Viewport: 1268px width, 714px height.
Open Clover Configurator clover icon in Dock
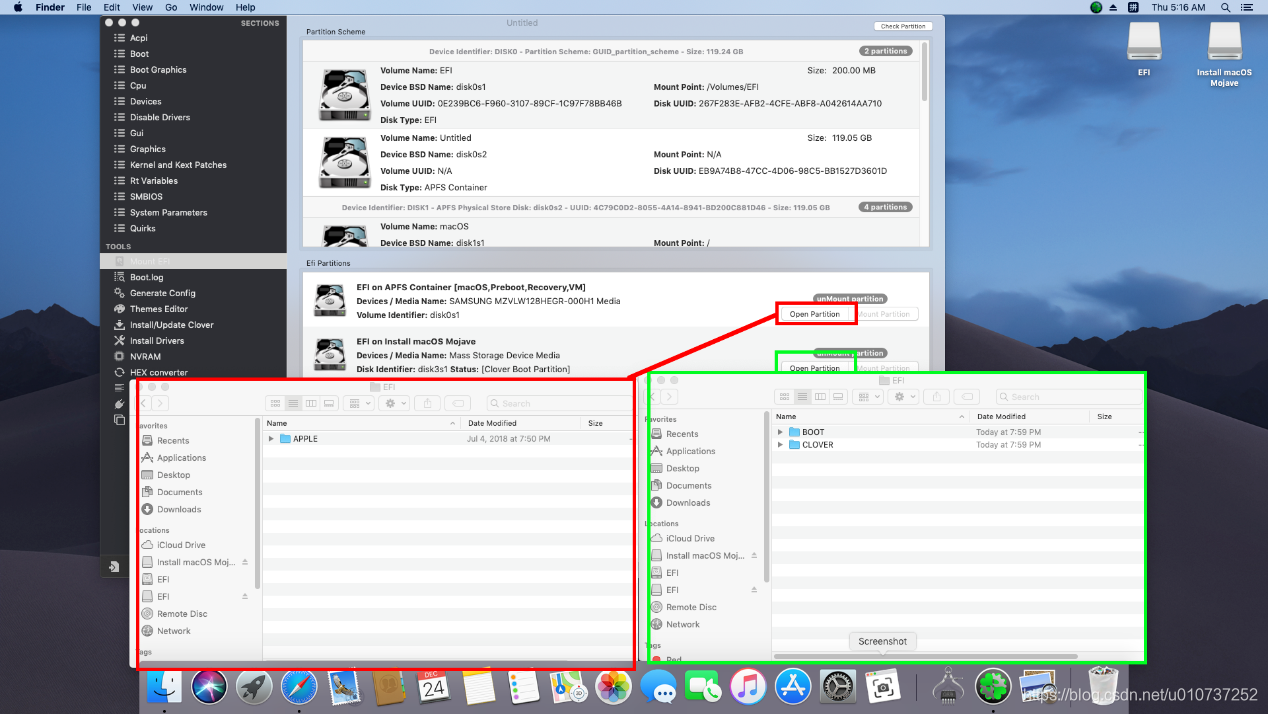click(993, 687)
